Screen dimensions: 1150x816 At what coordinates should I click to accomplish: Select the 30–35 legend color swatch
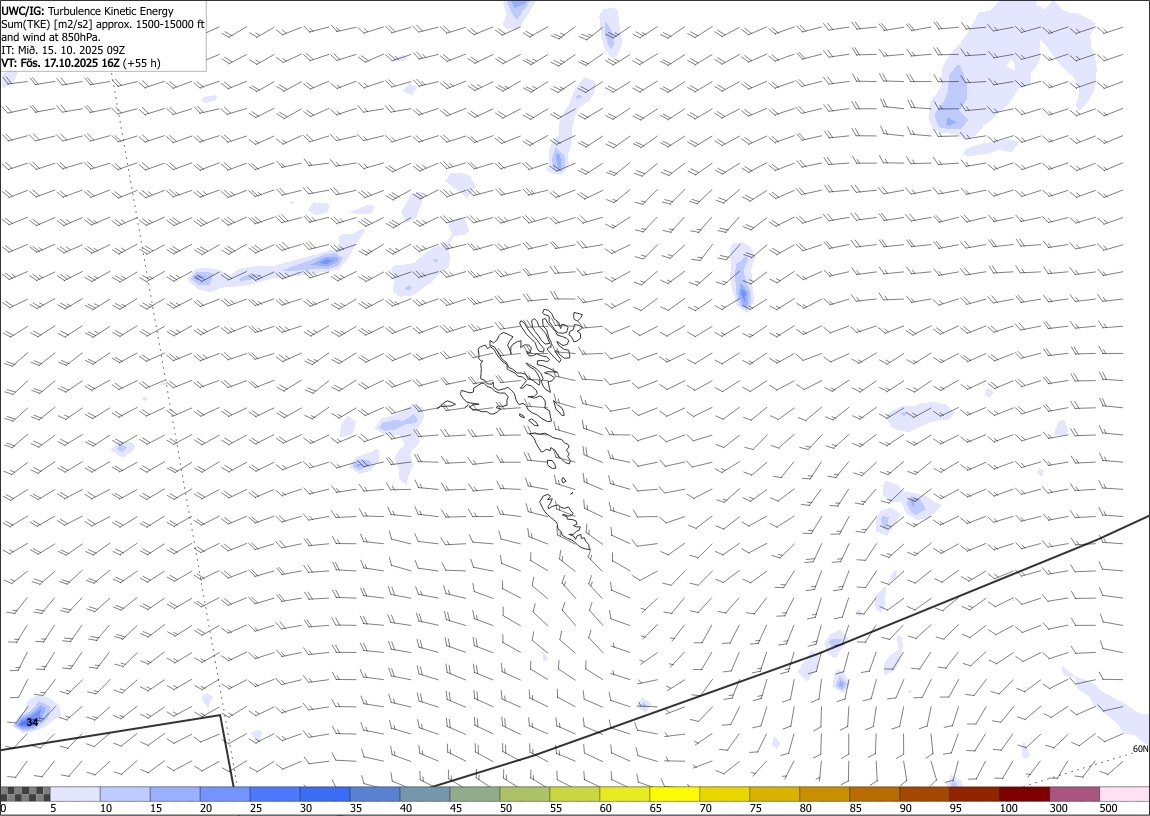pyautogui.click(x=325, y=794)
